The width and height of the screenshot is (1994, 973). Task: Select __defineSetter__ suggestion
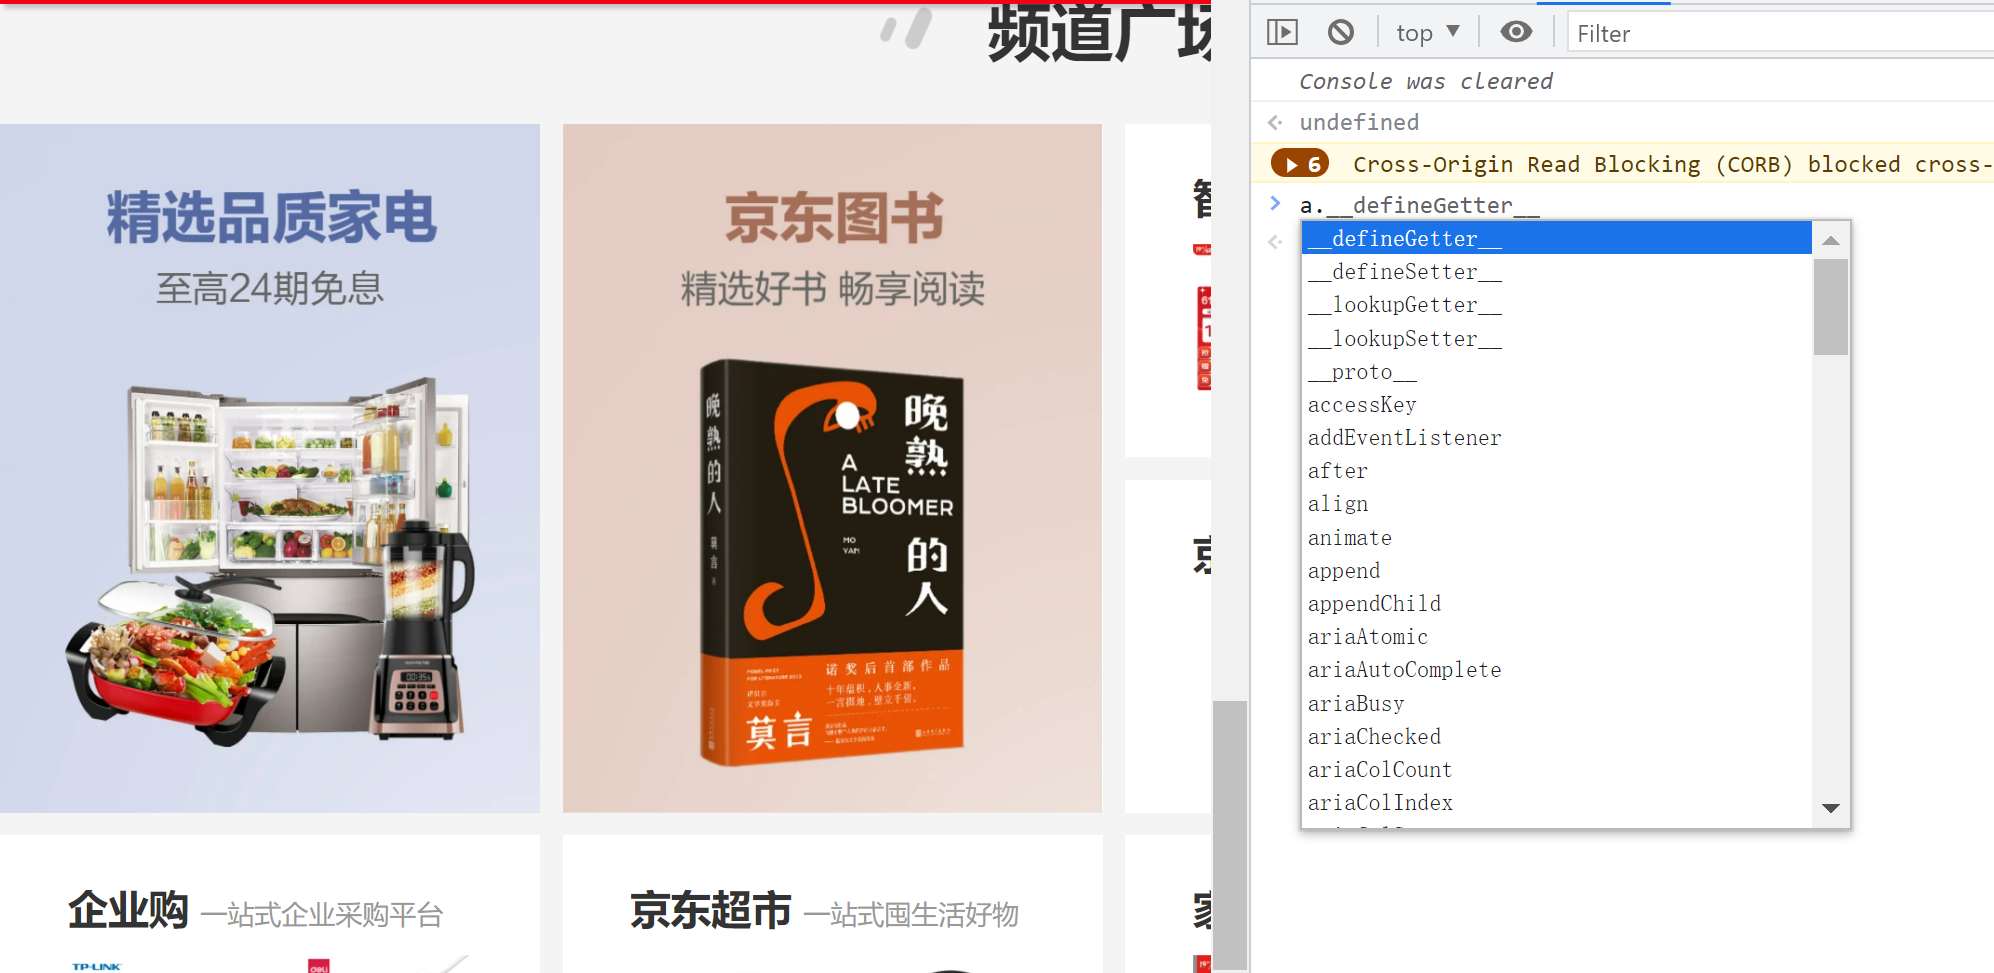(1556, 271)
